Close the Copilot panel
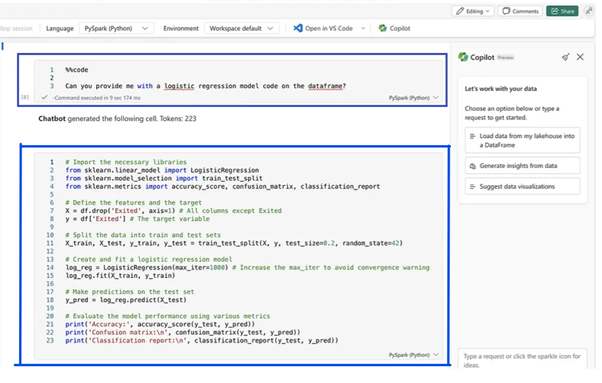602x383 pixels. coord(580,57)
